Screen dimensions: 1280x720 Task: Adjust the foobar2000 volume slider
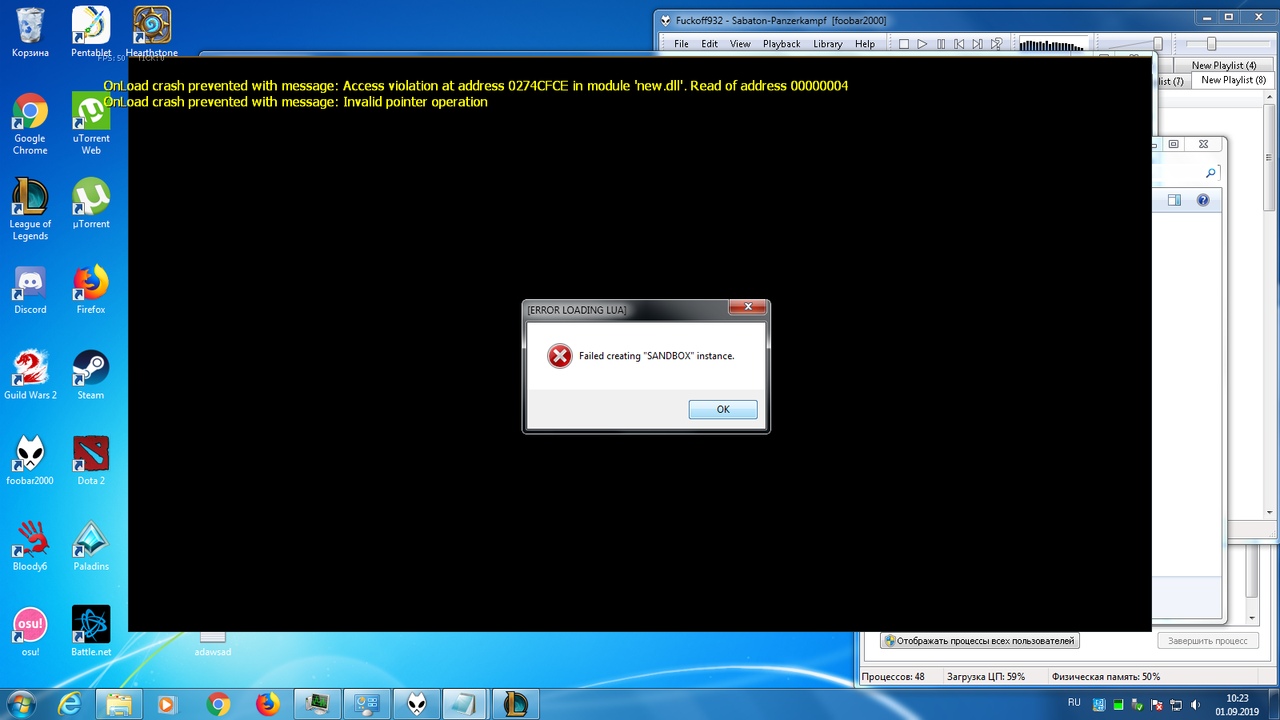pyautogui.click(x=1157, y=44)
